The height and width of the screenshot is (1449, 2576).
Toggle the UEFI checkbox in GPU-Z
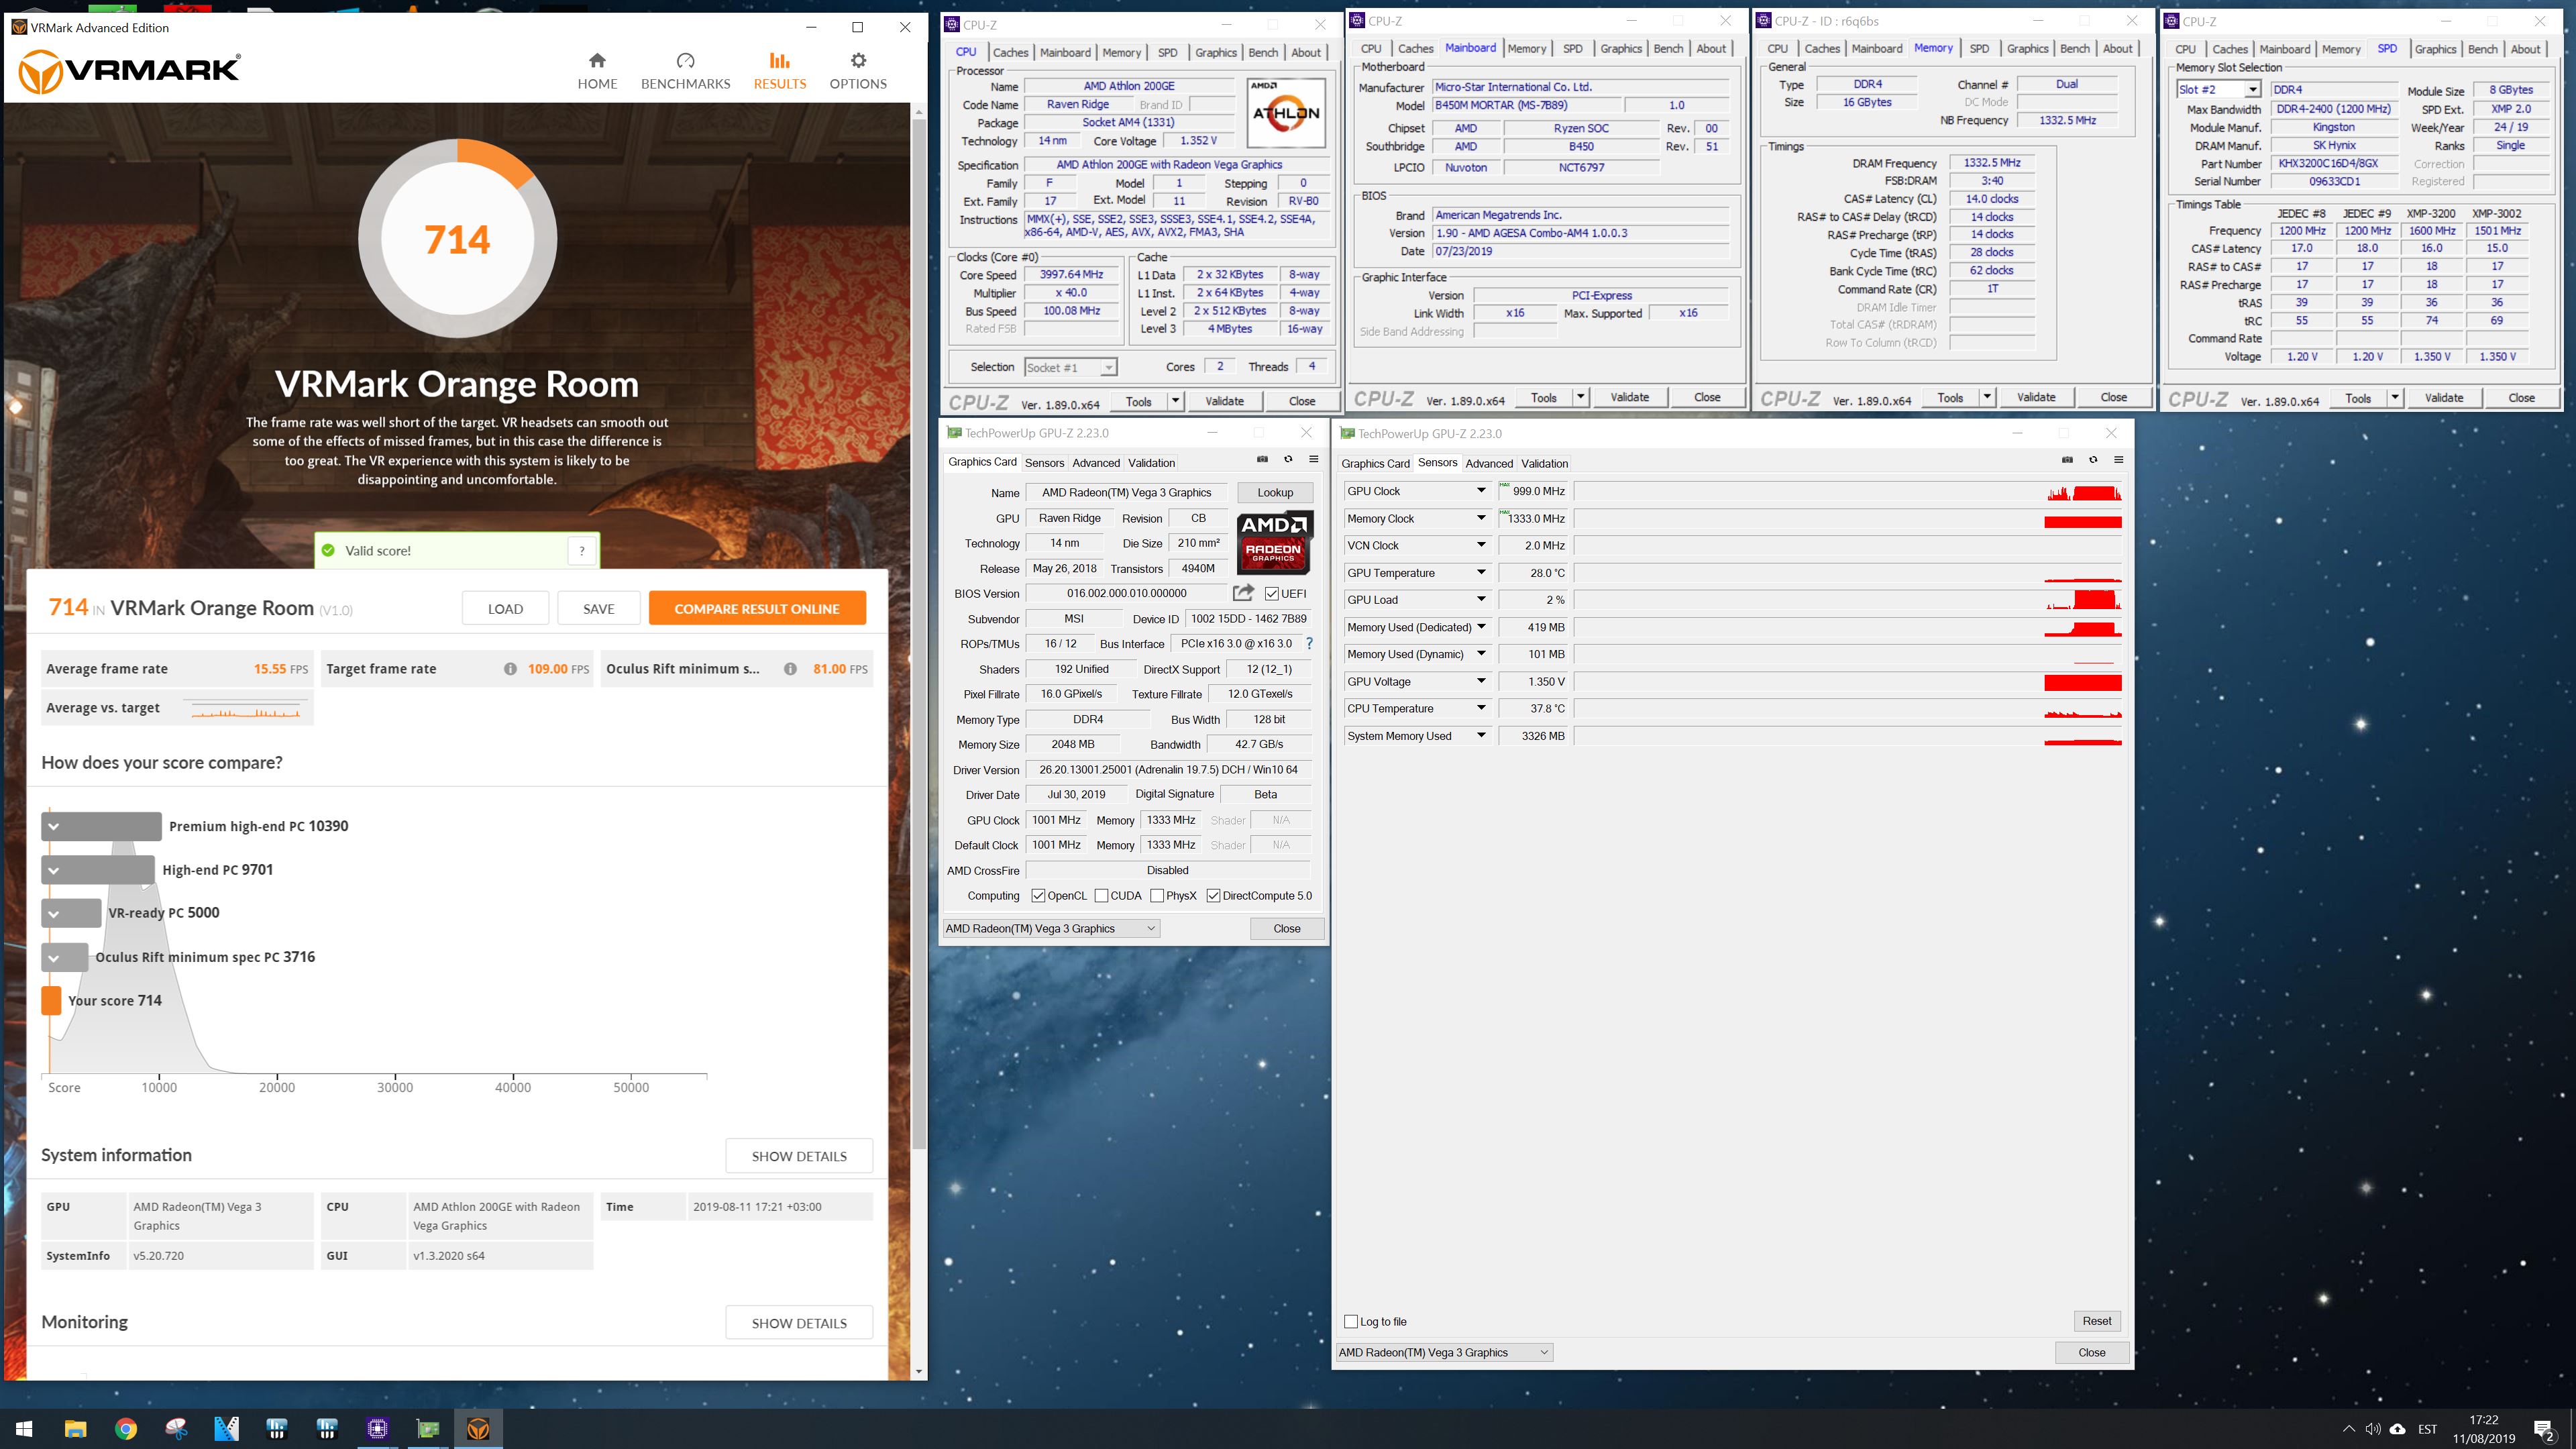(x=1272, y=594)
